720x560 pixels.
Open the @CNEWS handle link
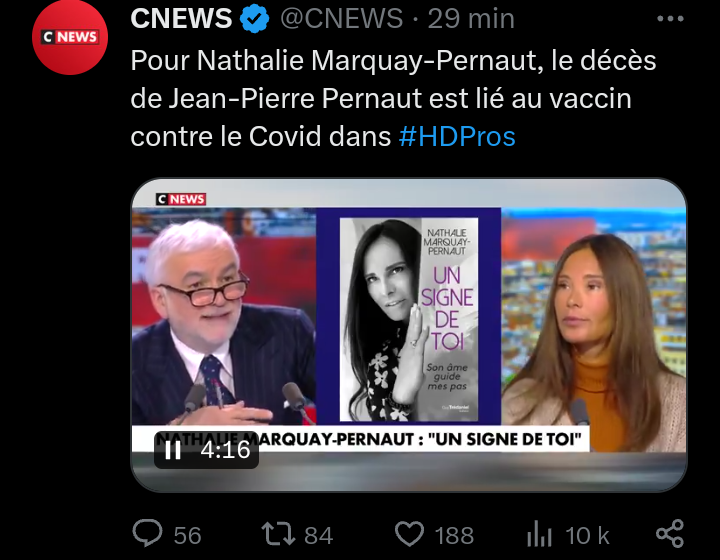pyautogui.click(x=342, y=18)
